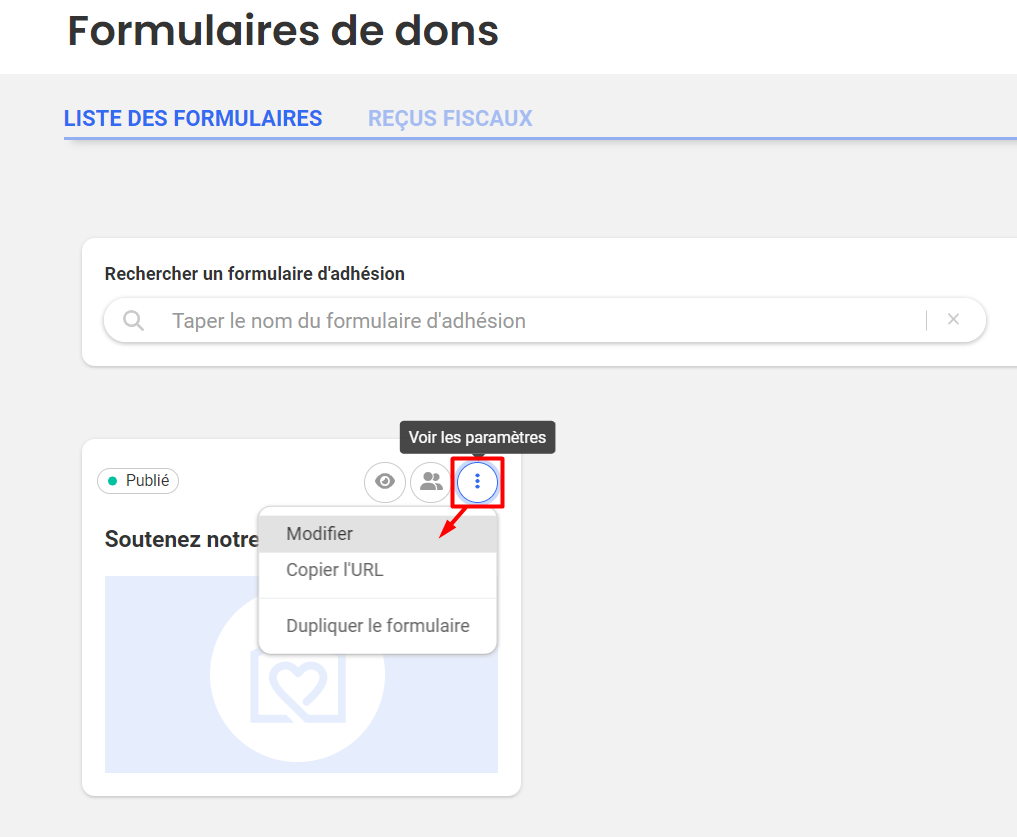
Task: Choose Modifier from the menu
Action: (x=377, y=534)
